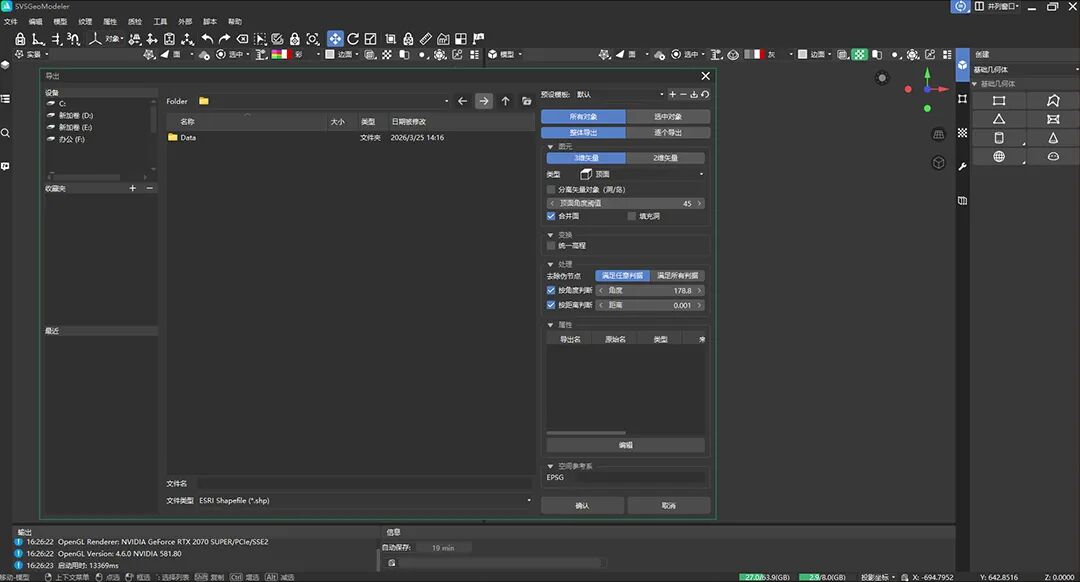Toggle the 统一高程 checkbox
1080x582 pixels.
(551, 245)
